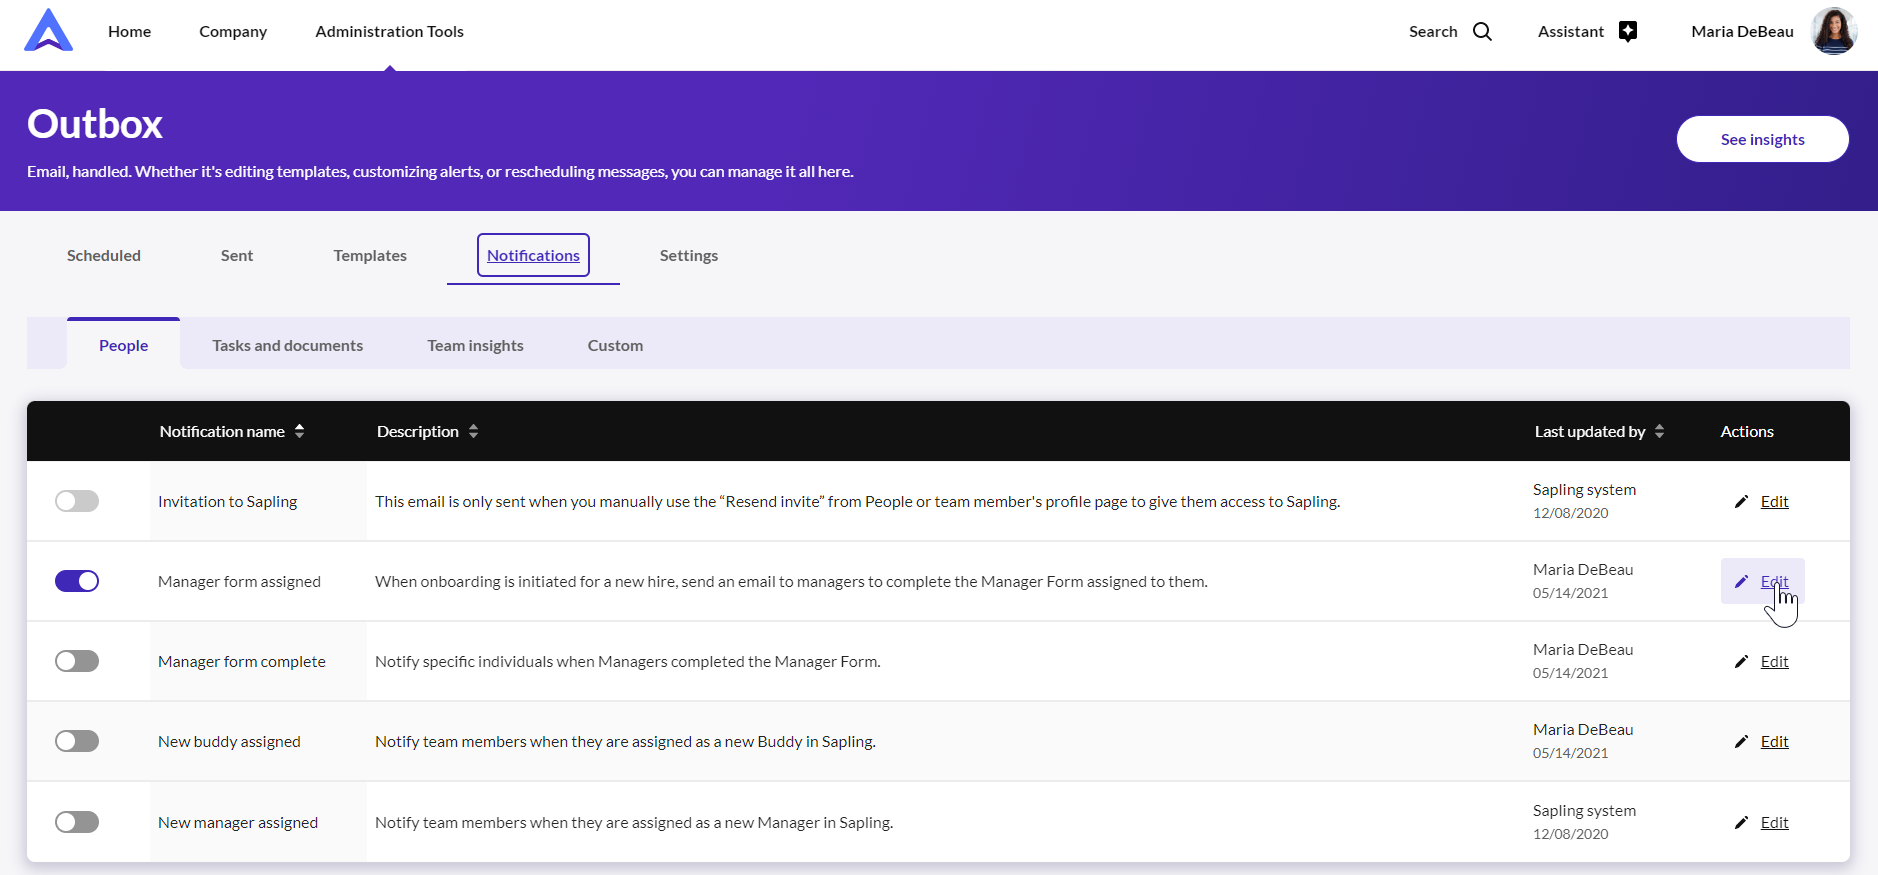Click pencil icon for New buddy assigned
Screen dimensions: 1878x875
pos(1741,742)
